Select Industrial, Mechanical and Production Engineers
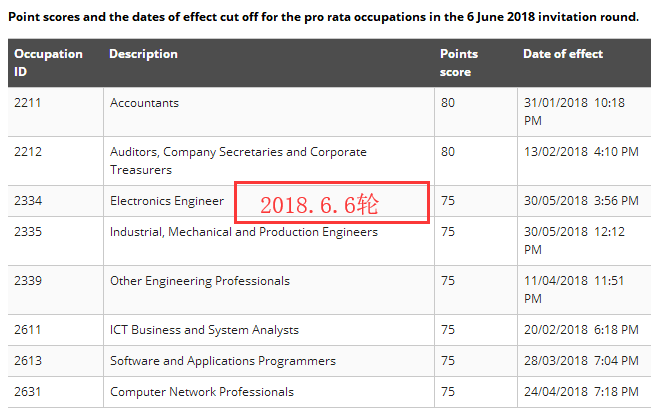 (x=244, y=232)
